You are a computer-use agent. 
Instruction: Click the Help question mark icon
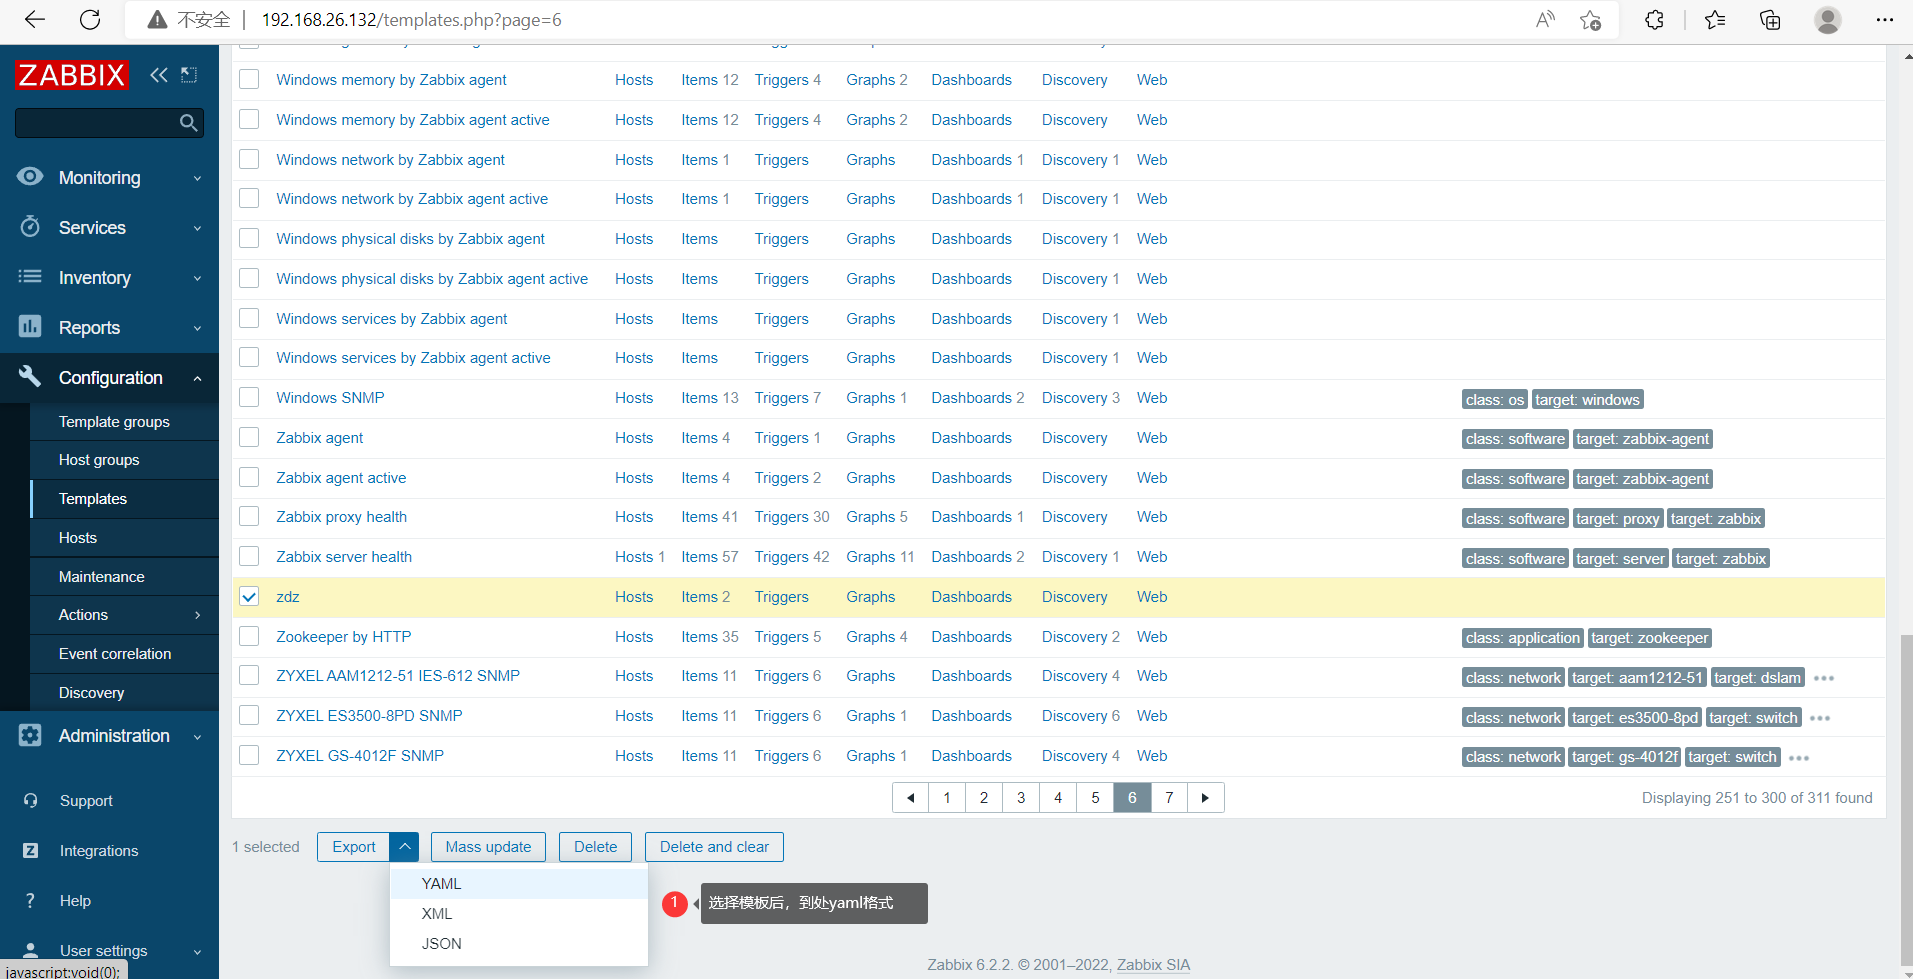pos(30,901)
